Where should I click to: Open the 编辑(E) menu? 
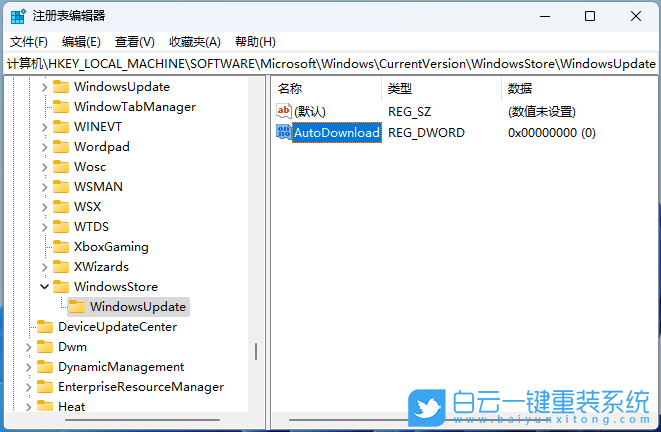[81, 42]
